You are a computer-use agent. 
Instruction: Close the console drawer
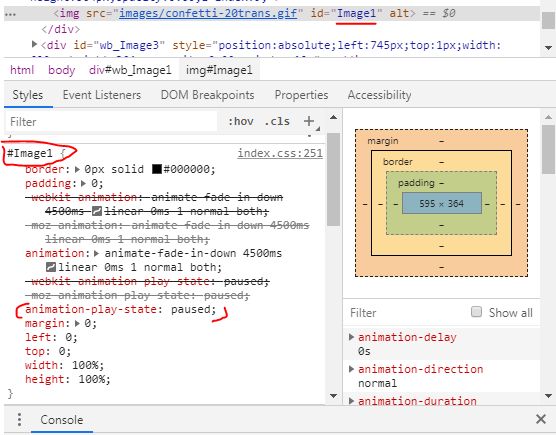point(541,419)
